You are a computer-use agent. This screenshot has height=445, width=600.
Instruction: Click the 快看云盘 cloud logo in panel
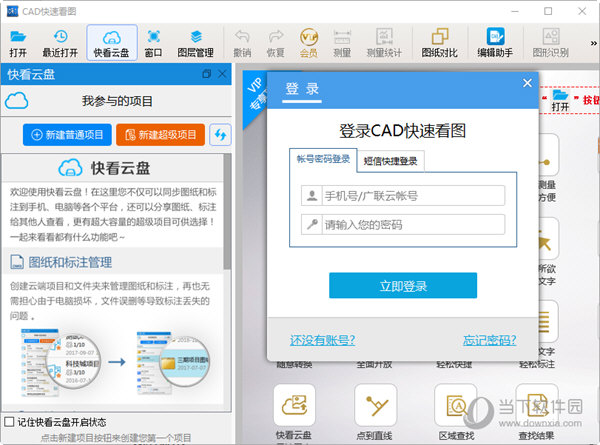pos(70,168)
